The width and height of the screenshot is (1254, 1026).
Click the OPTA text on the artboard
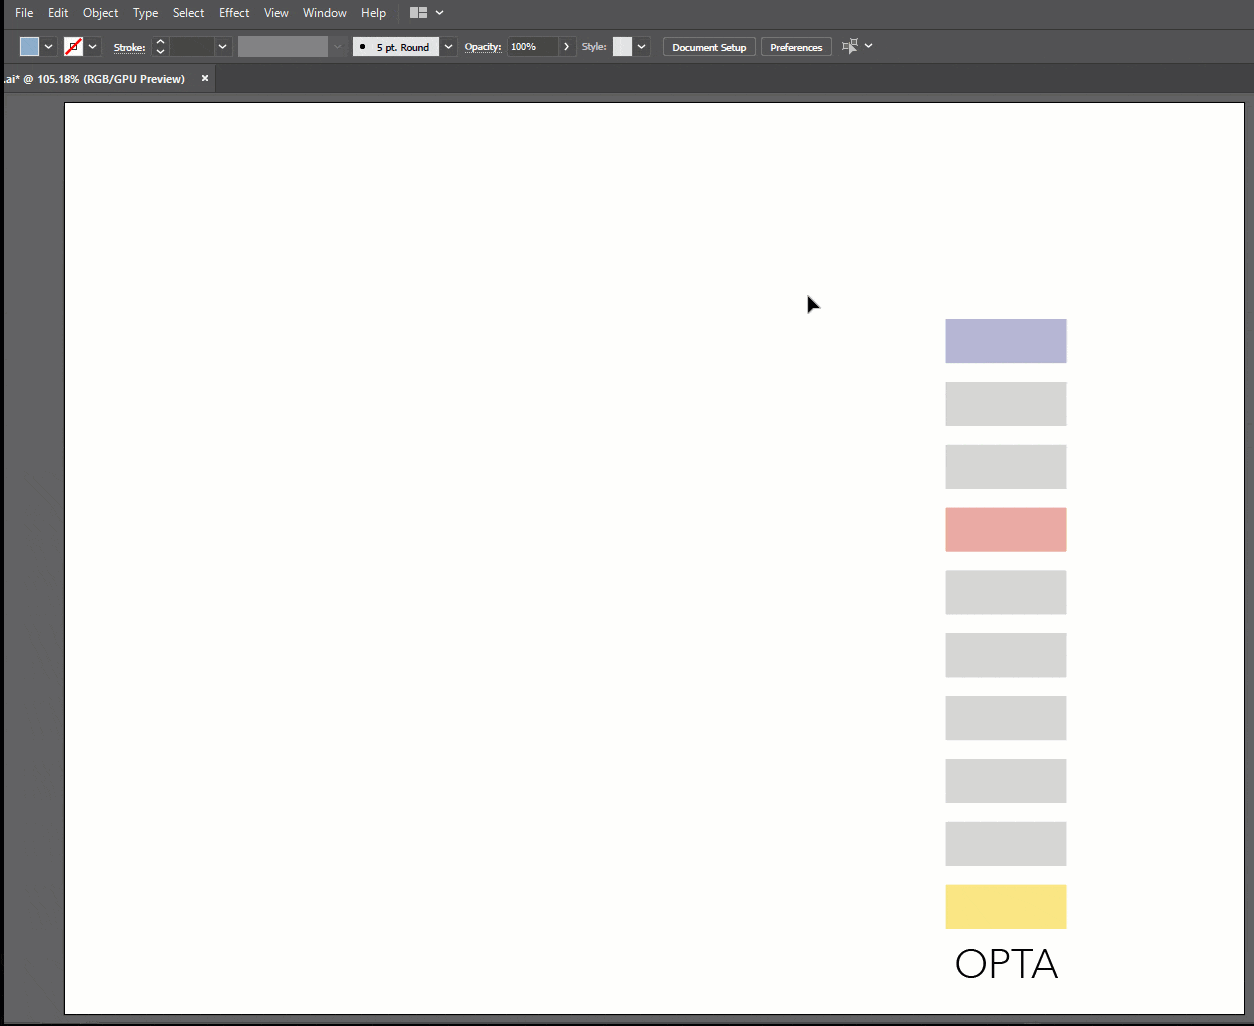[1006, 965]
